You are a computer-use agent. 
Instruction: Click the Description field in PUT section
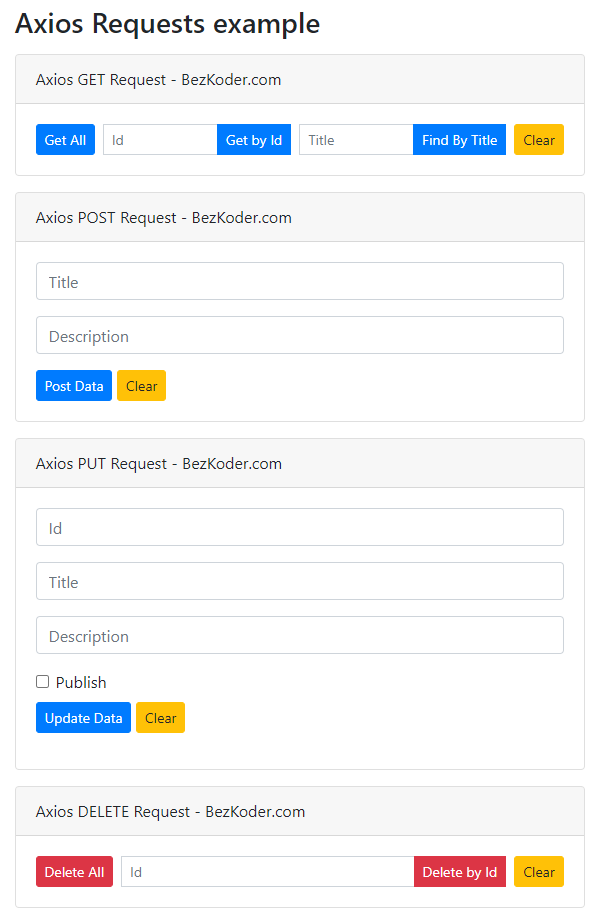tap(300, 635)
